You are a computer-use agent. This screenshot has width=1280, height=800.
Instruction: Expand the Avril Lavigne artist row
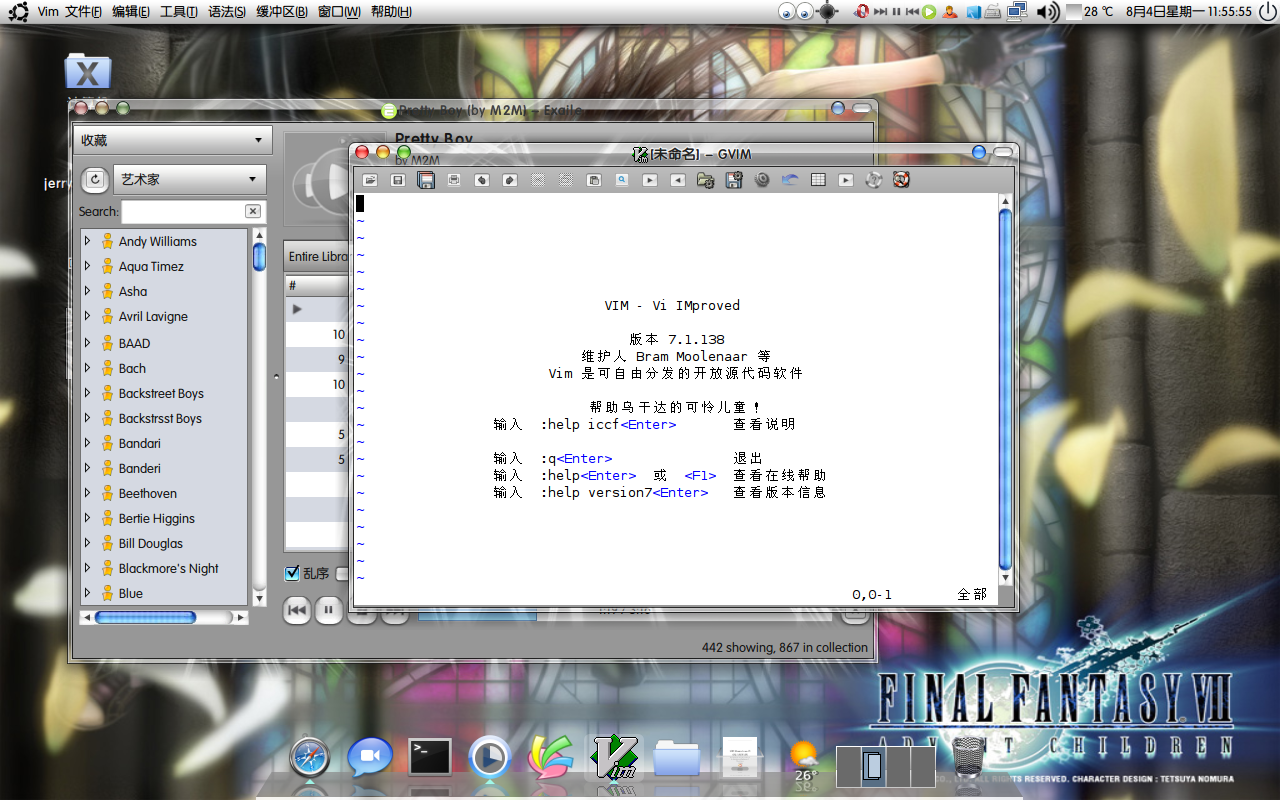87,316
